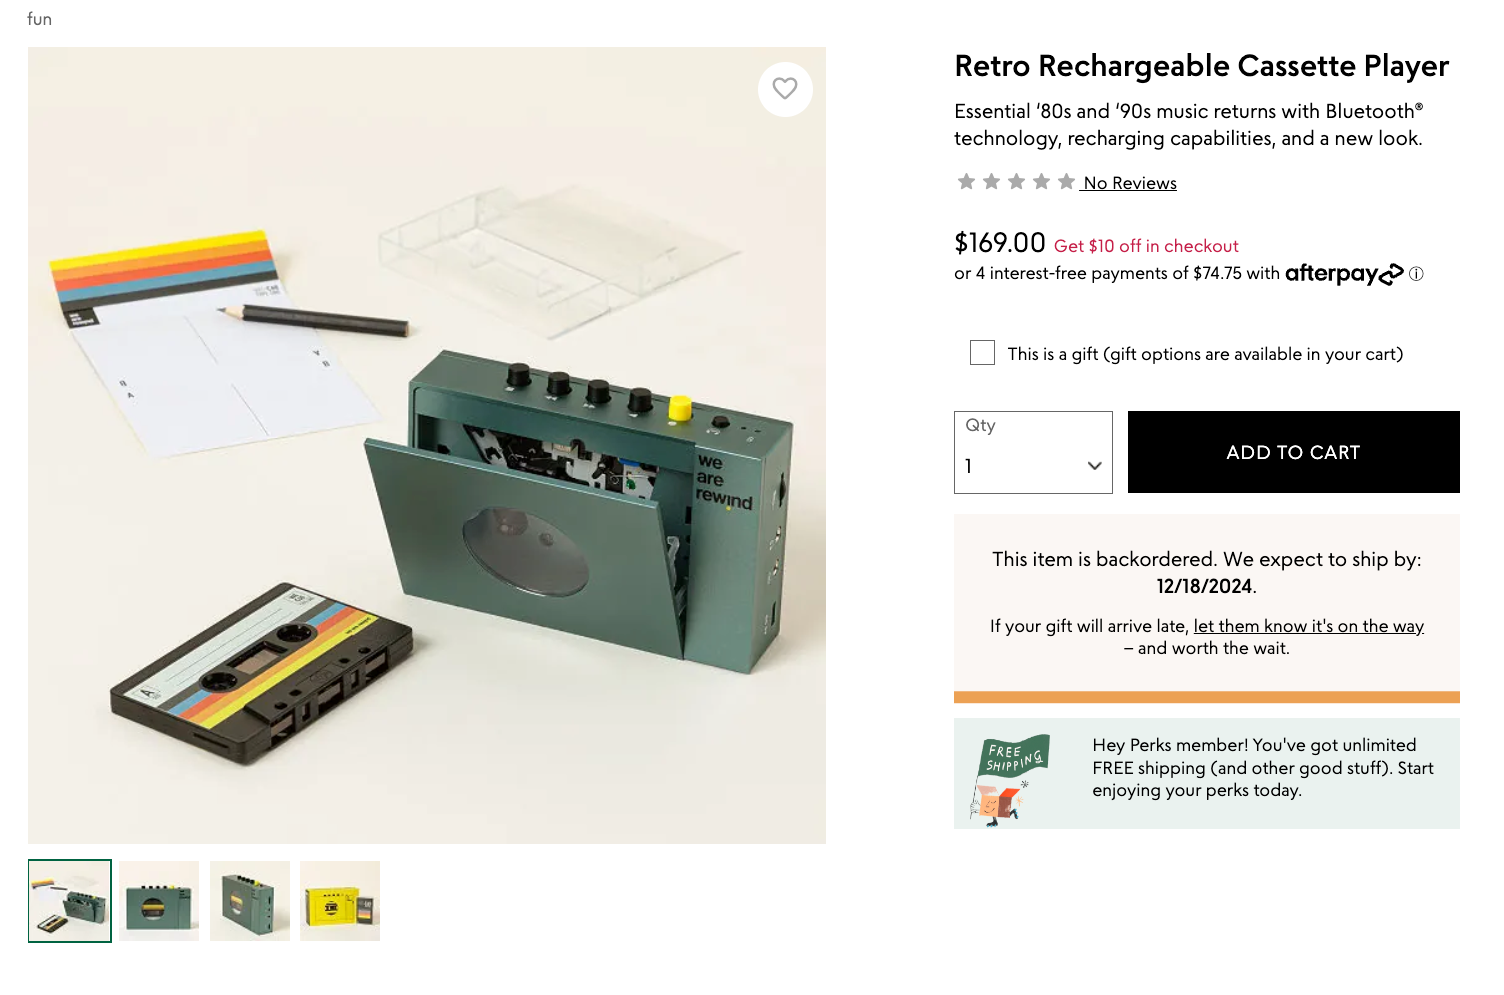Open the No Reviews link
The image size is (1504, 995).
pyautogui.click(x=1130, y=183)
